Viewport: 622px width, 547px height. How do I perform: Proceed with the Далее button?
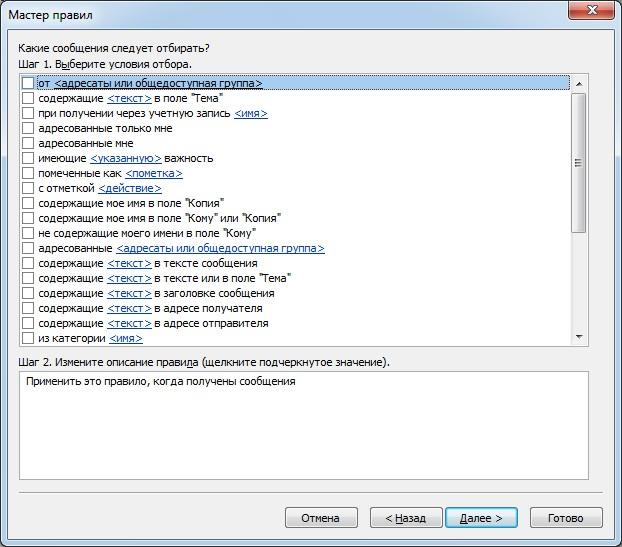(482, 518)
